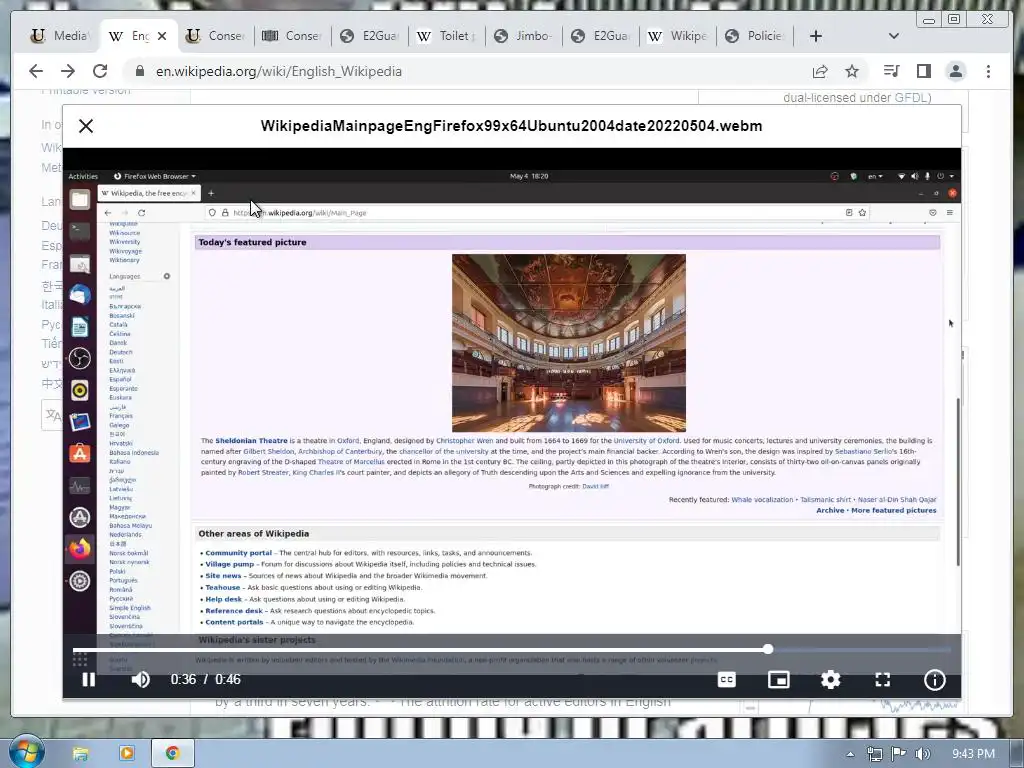1024x768 pixels.
Task: Go back in Chrome browser
Action: (x=36, y=71)
